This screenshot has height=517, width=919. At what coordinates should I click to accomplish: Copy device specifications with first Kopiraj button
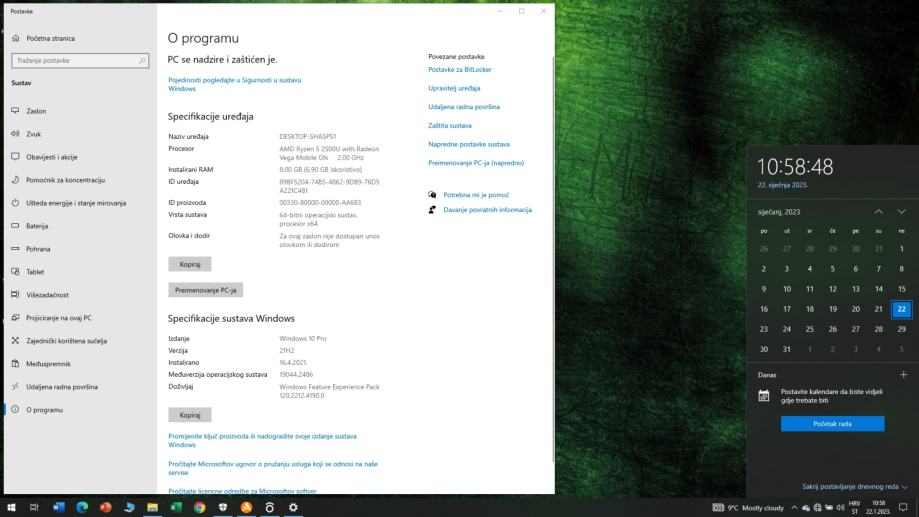point(190,264)
